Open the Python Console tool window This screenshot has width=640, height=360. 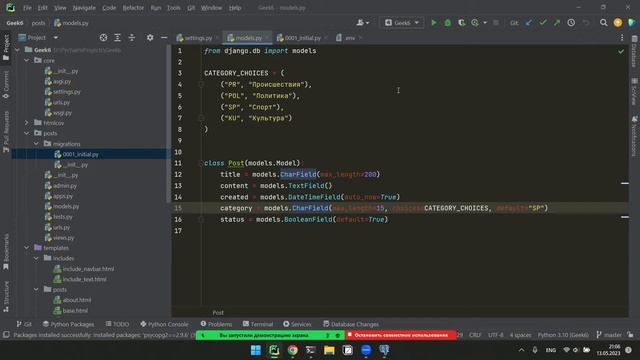[x=164, y=324]
